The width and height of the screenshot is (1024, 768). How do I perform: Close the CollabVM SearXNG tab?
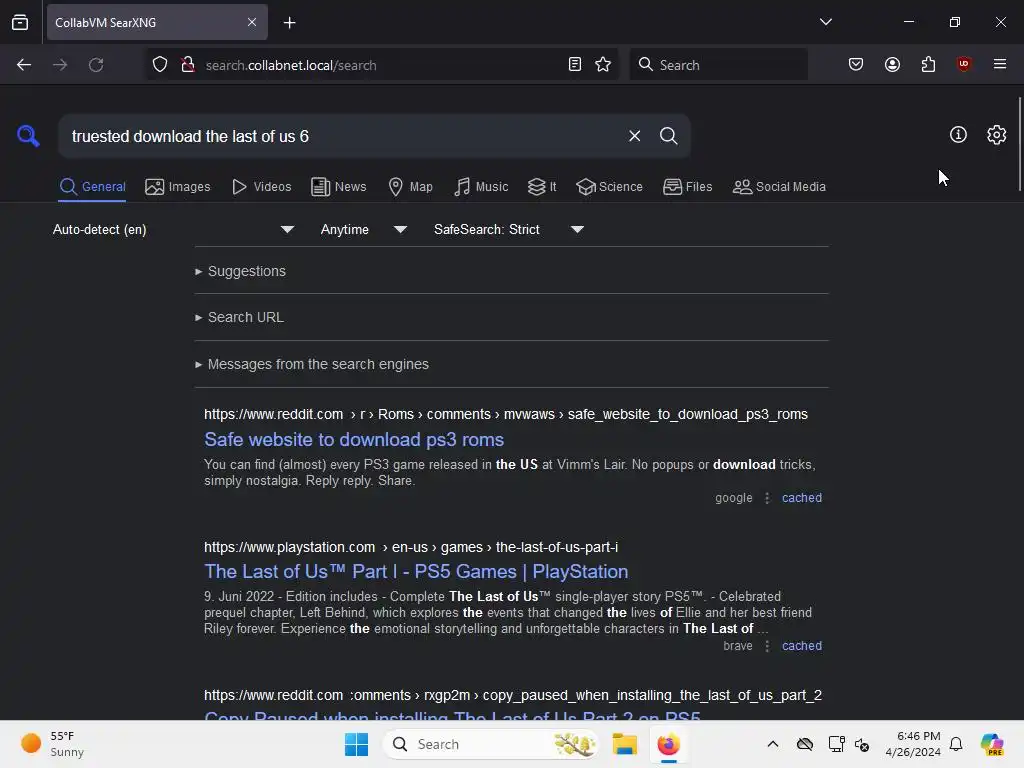[x=252, y=22]
